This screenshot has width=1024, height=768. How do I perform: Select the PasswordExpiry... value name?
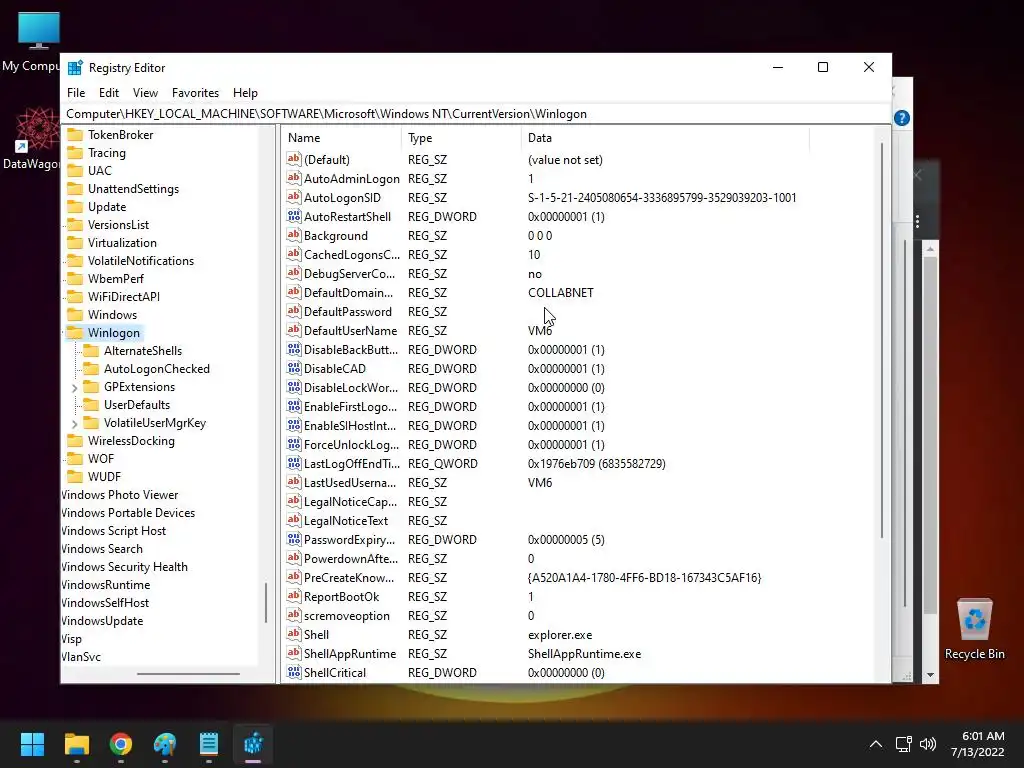click(349, 539)
